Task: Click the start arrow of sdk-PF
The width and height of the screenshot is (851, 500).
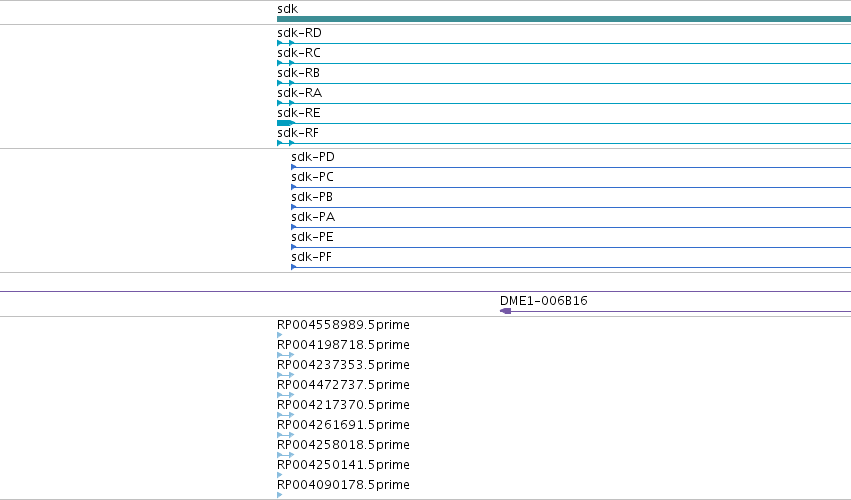Action: pos(294,267)
